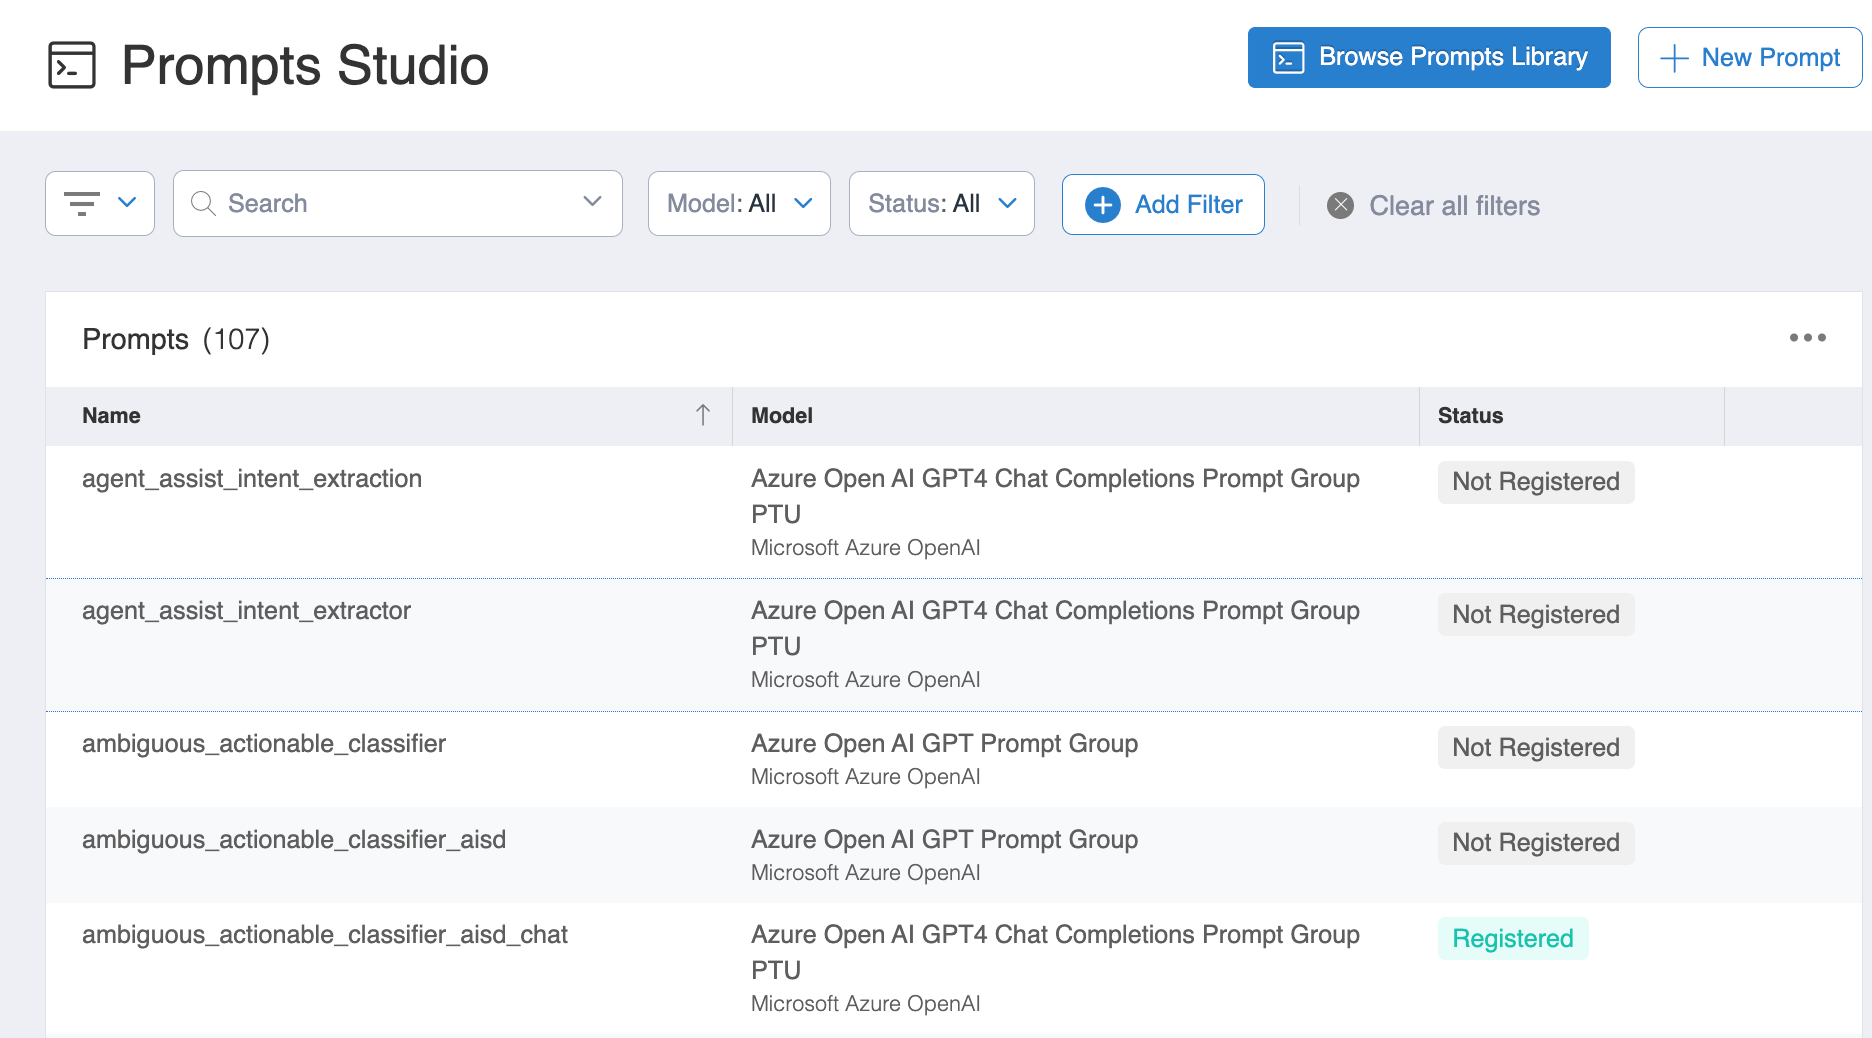The image size is (1872, 1038).
Task: Click the X icon beside Clear all filters
Action: tap(1340, 206)
